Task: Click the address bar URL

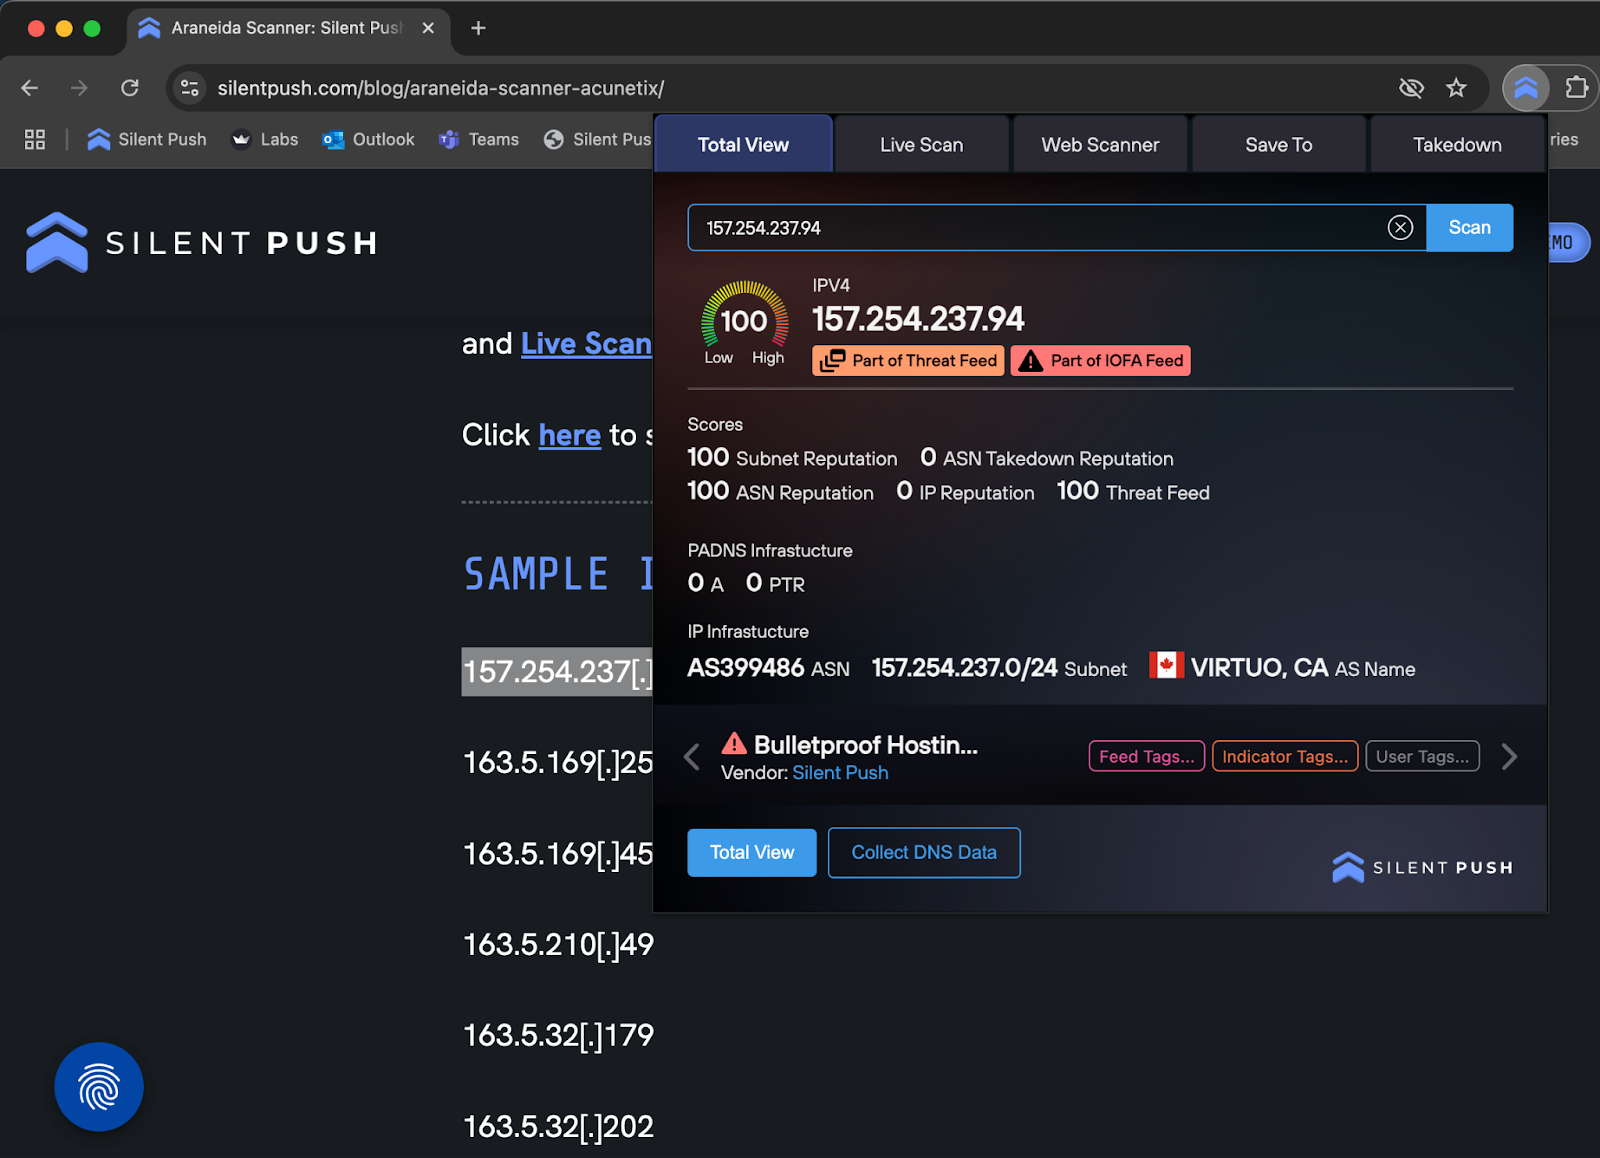Action: coord(441,88)
